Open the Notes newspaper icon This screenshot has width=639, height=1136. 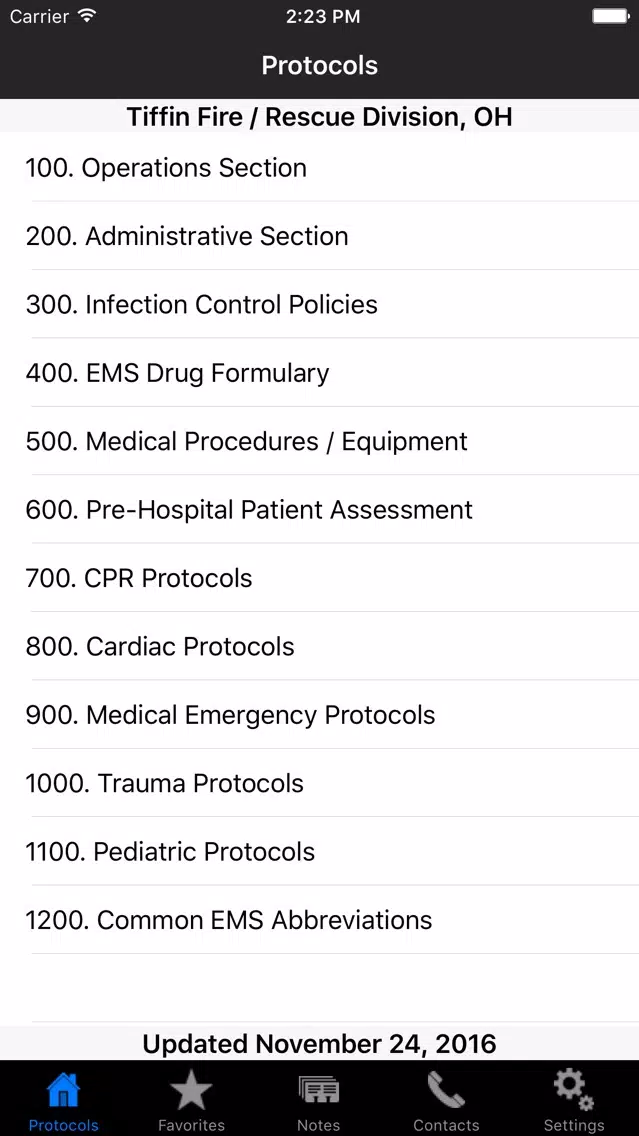click(x=319, y=1090)
